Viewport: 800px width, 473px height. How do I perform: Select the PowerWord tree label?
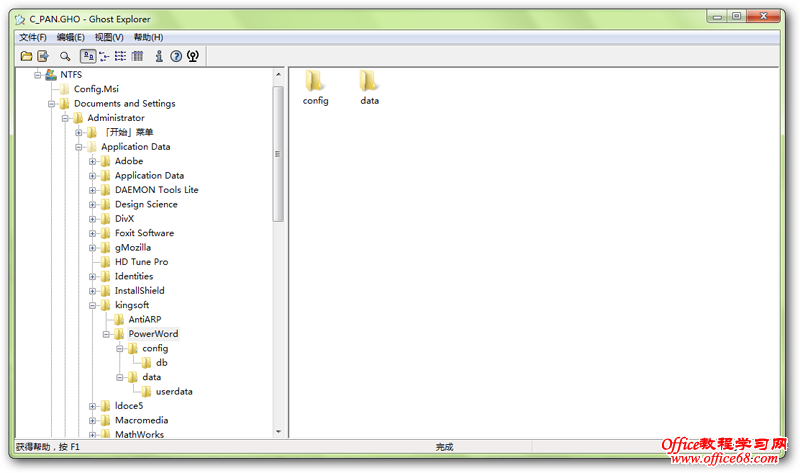click(153, 334)
